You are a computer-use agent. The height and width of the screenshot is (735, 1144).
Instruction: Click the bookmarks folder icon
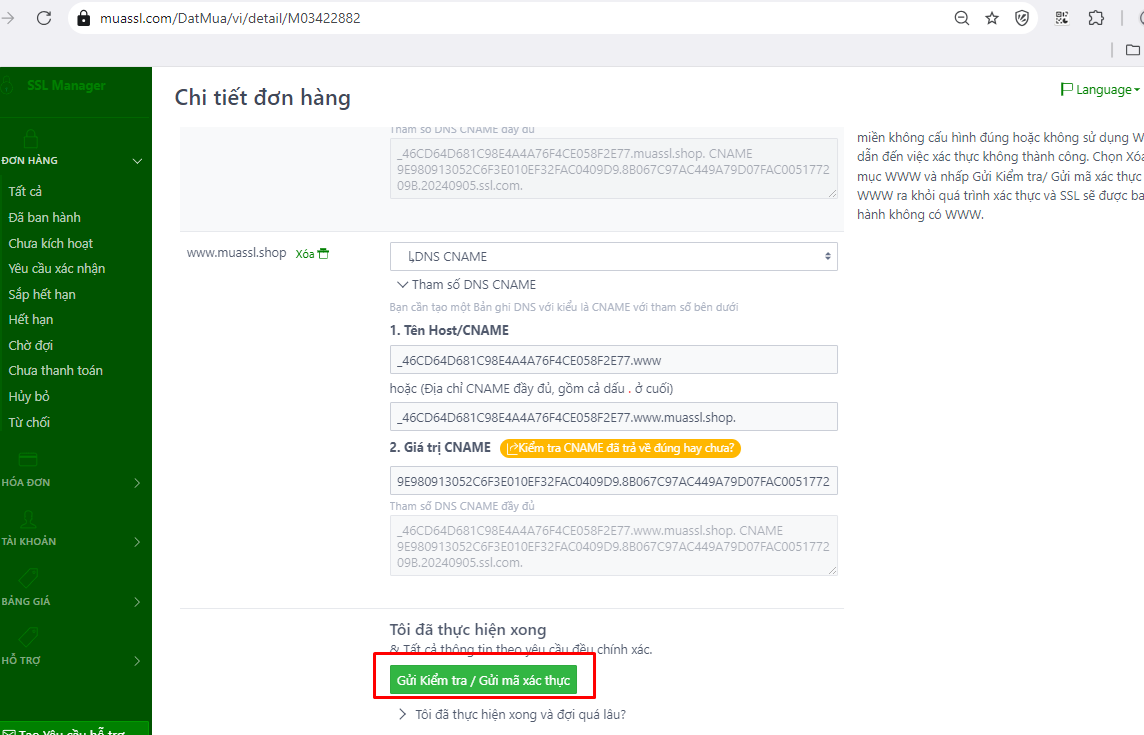click(x=1132, y=50)
